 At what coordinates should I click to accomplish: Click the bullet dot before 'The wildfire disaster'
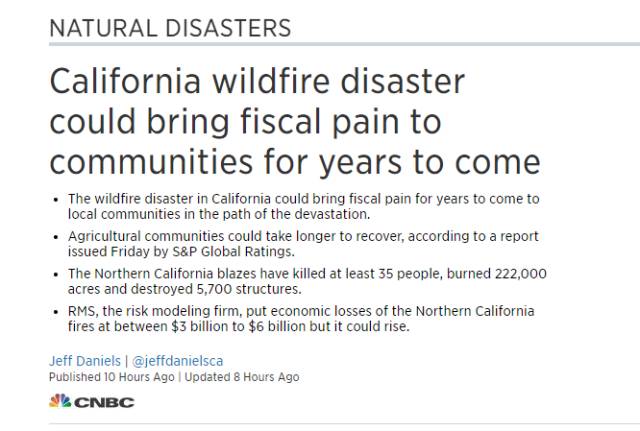pos(55,200)
